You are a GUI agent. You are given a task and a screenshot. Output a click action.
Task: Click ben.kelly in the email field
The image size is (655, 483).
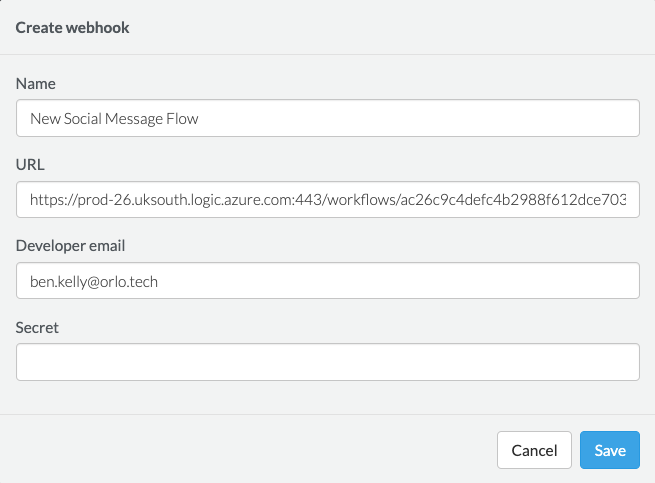coord(60,282)
